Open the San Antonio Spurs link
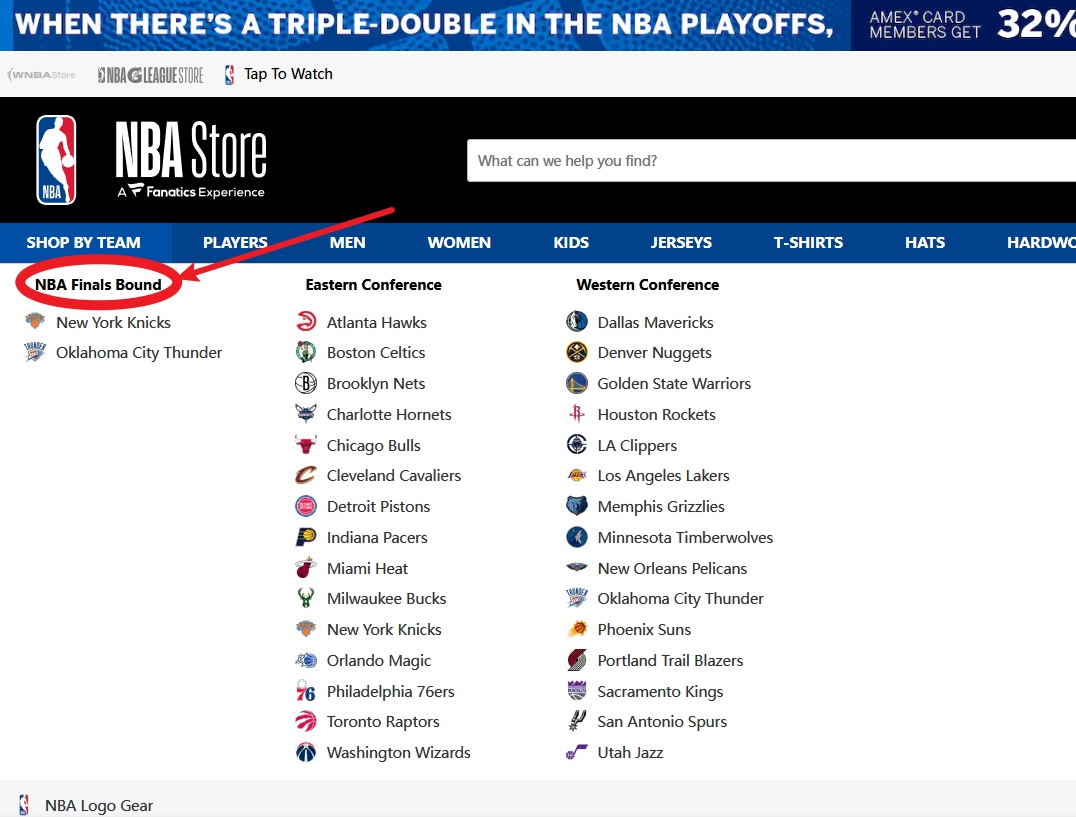 (662, 721)
